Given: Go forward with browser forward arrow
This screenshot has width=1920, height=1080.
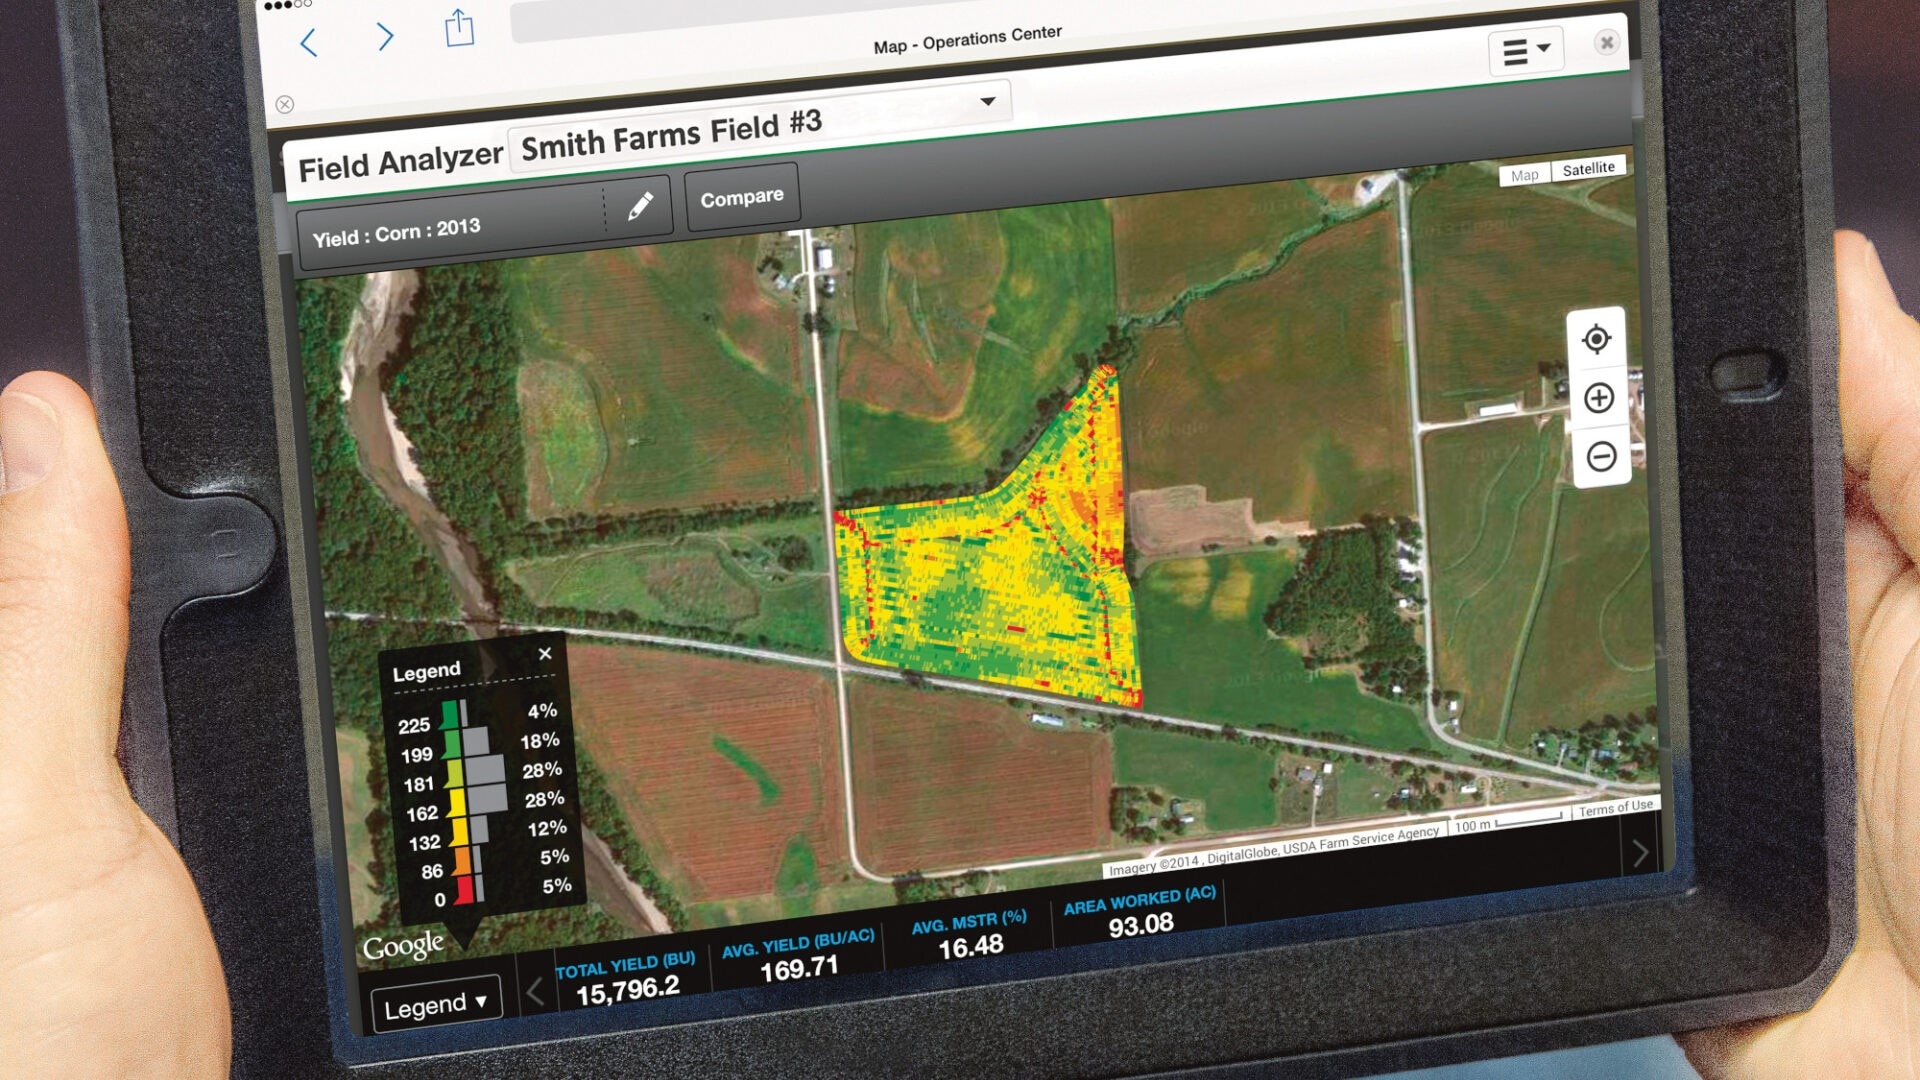Looking at the screenshot, I should point(385,37).
